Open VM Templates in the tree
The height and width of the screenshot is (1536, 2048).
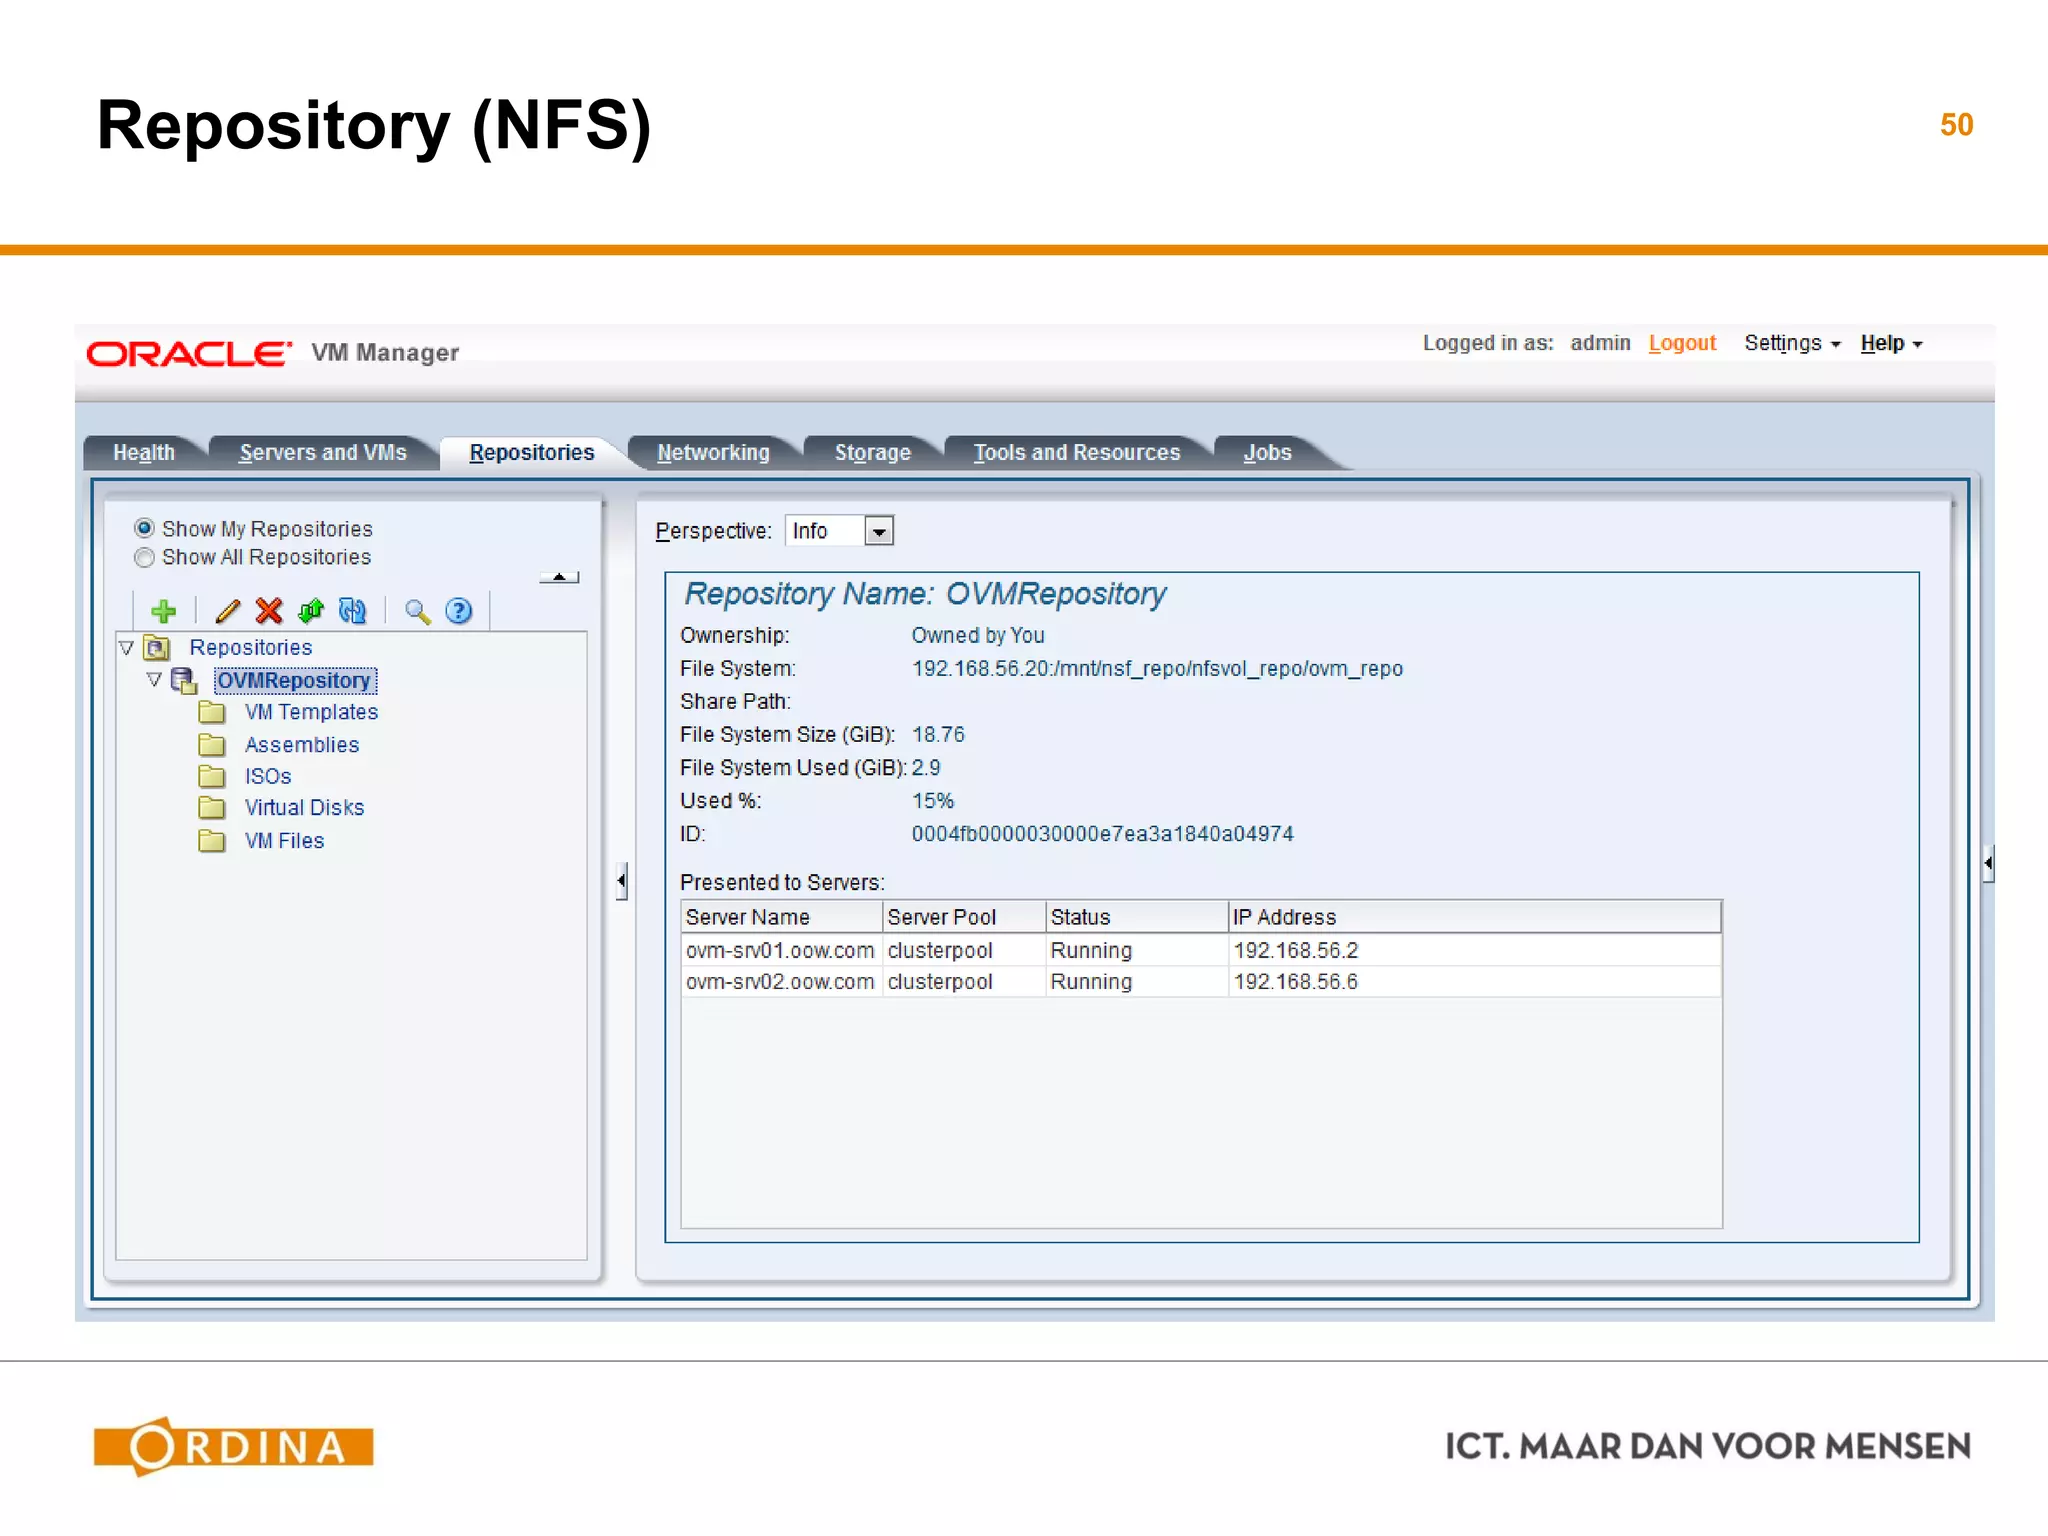(312, 712)
